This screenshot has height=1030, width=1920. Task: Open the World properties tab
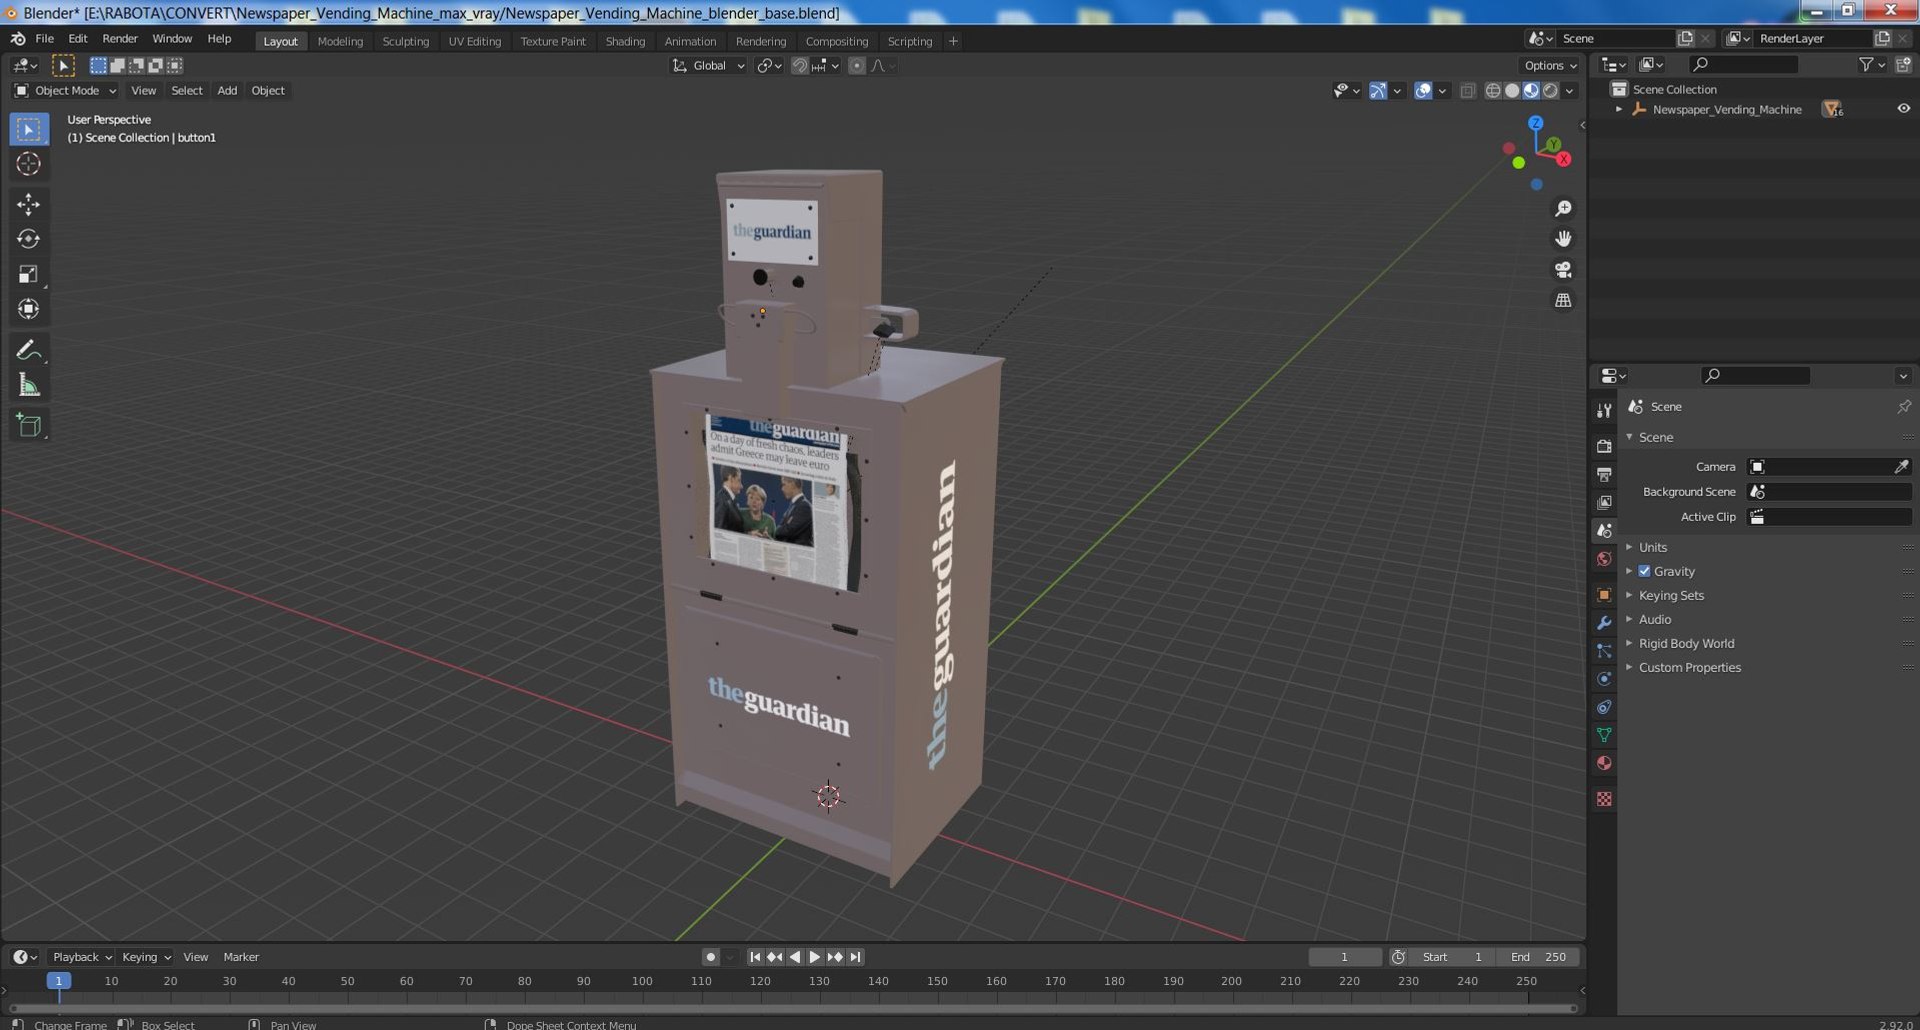click(1604, 559)
